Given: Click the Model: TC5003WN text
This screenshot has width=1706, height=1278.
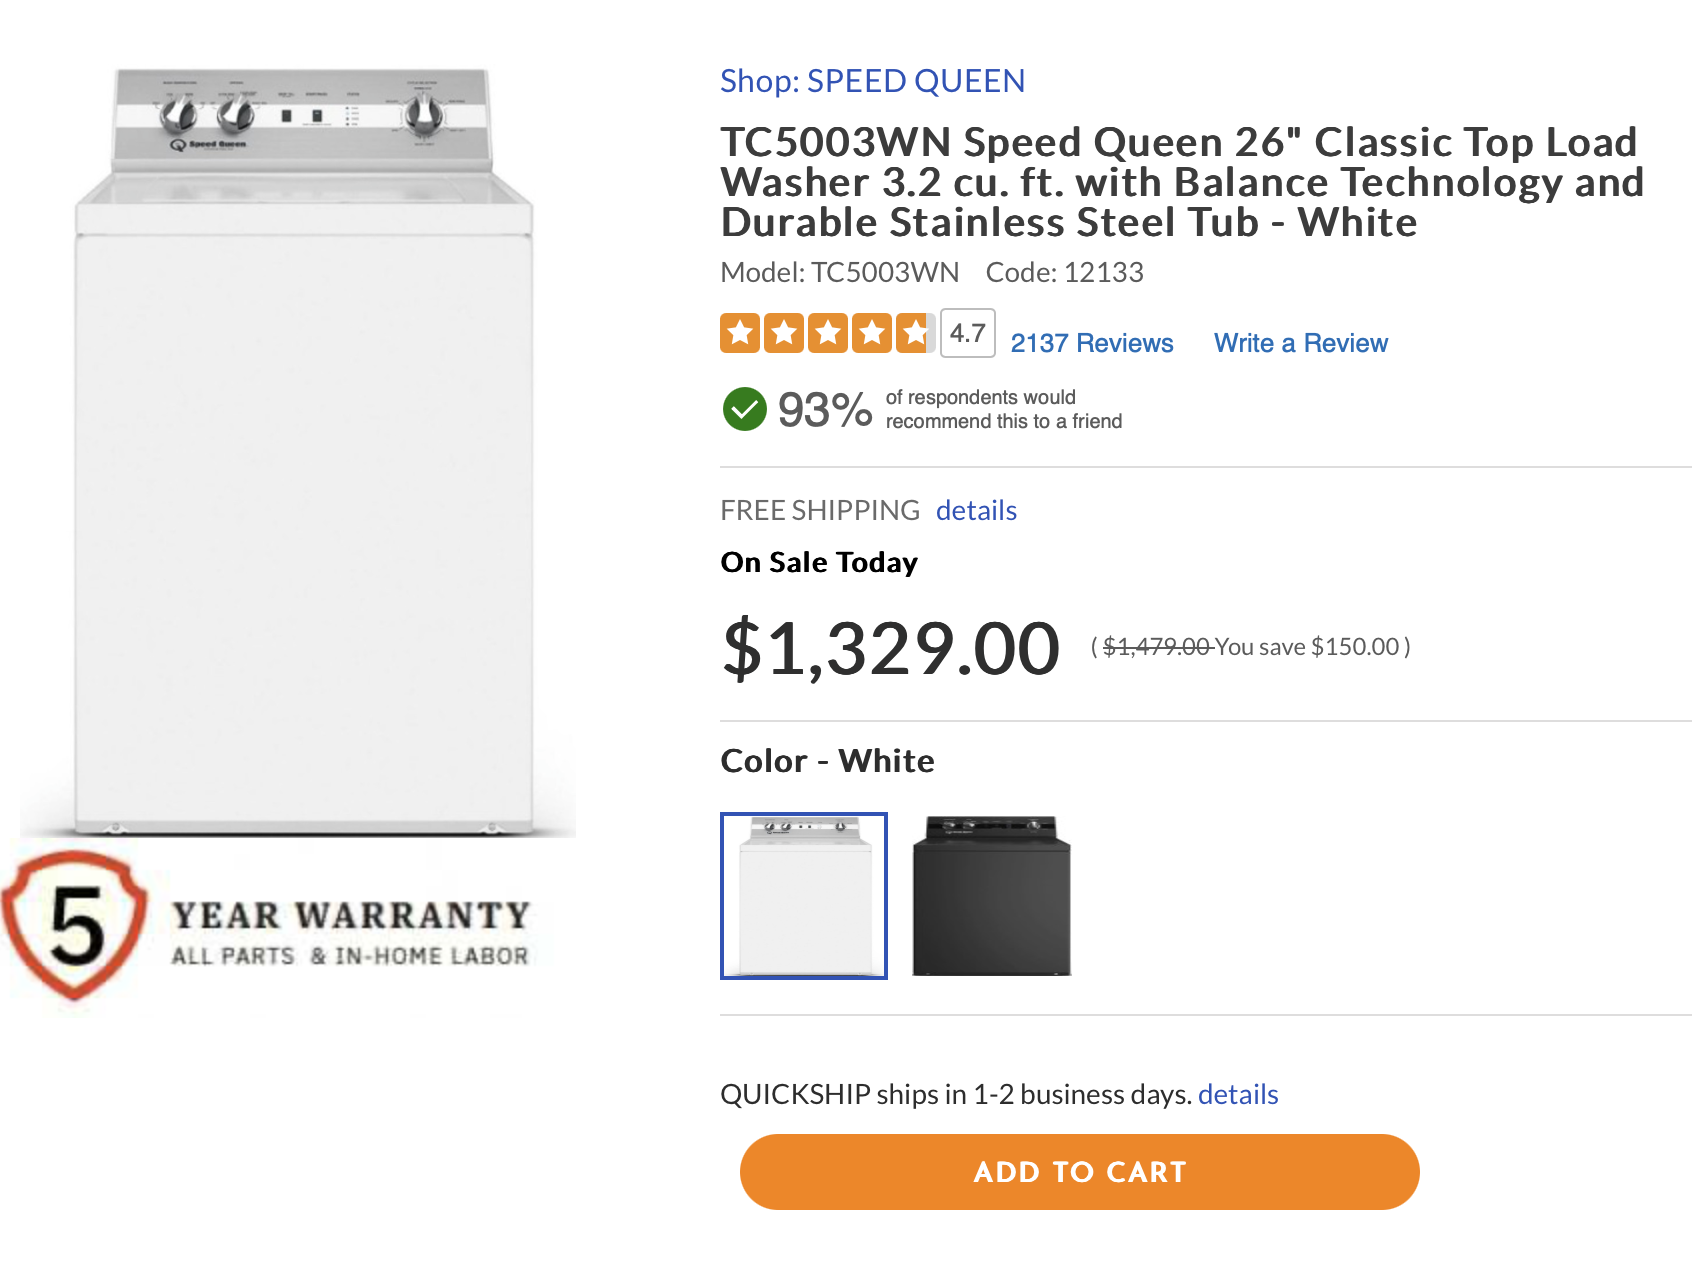Looking at the screenshot, I should tap(839, 272).
